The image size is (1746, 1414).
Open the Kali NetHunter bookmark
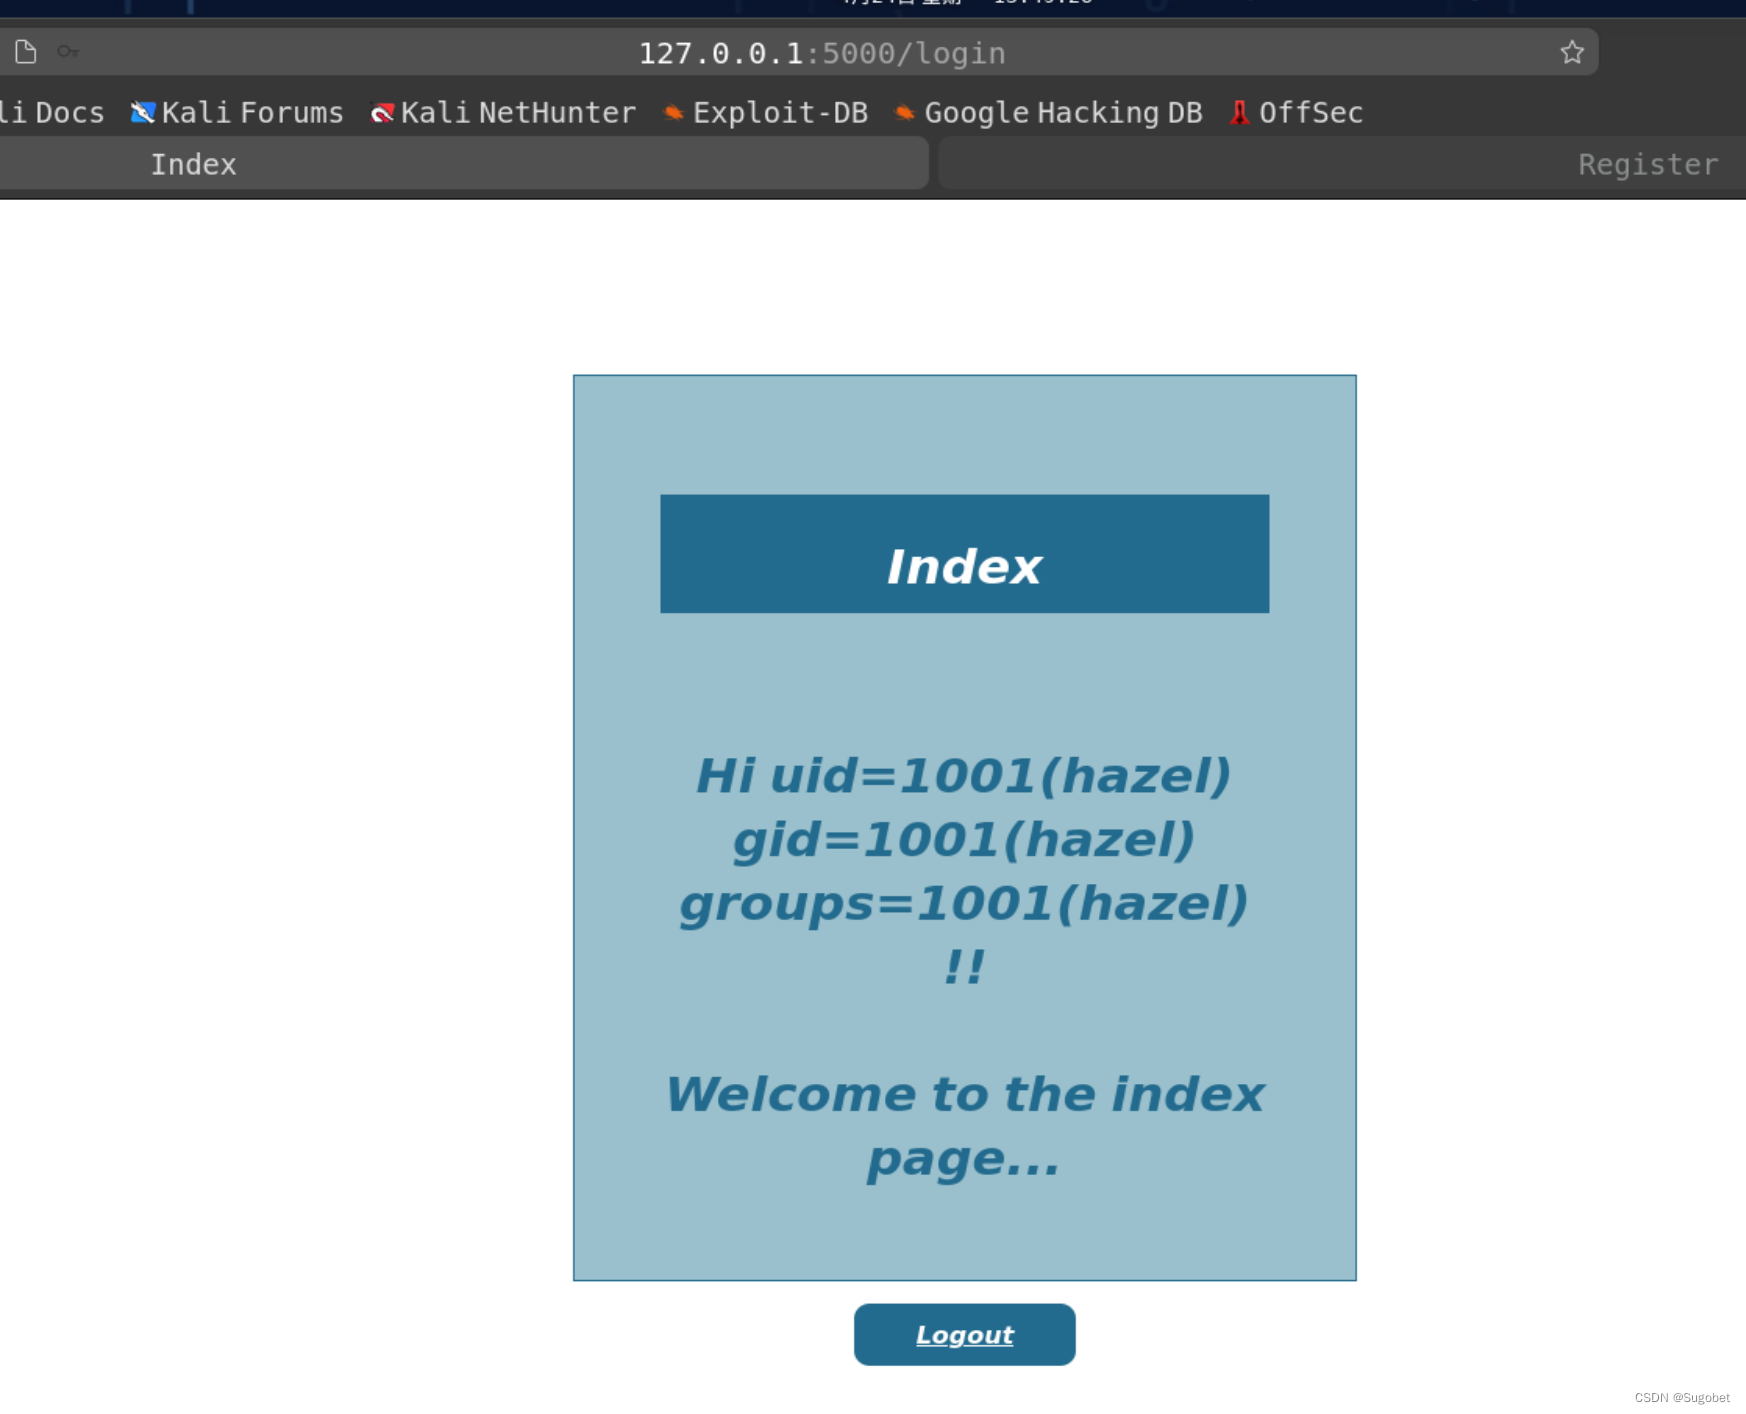pyautogui.click(x=503, y=113)
